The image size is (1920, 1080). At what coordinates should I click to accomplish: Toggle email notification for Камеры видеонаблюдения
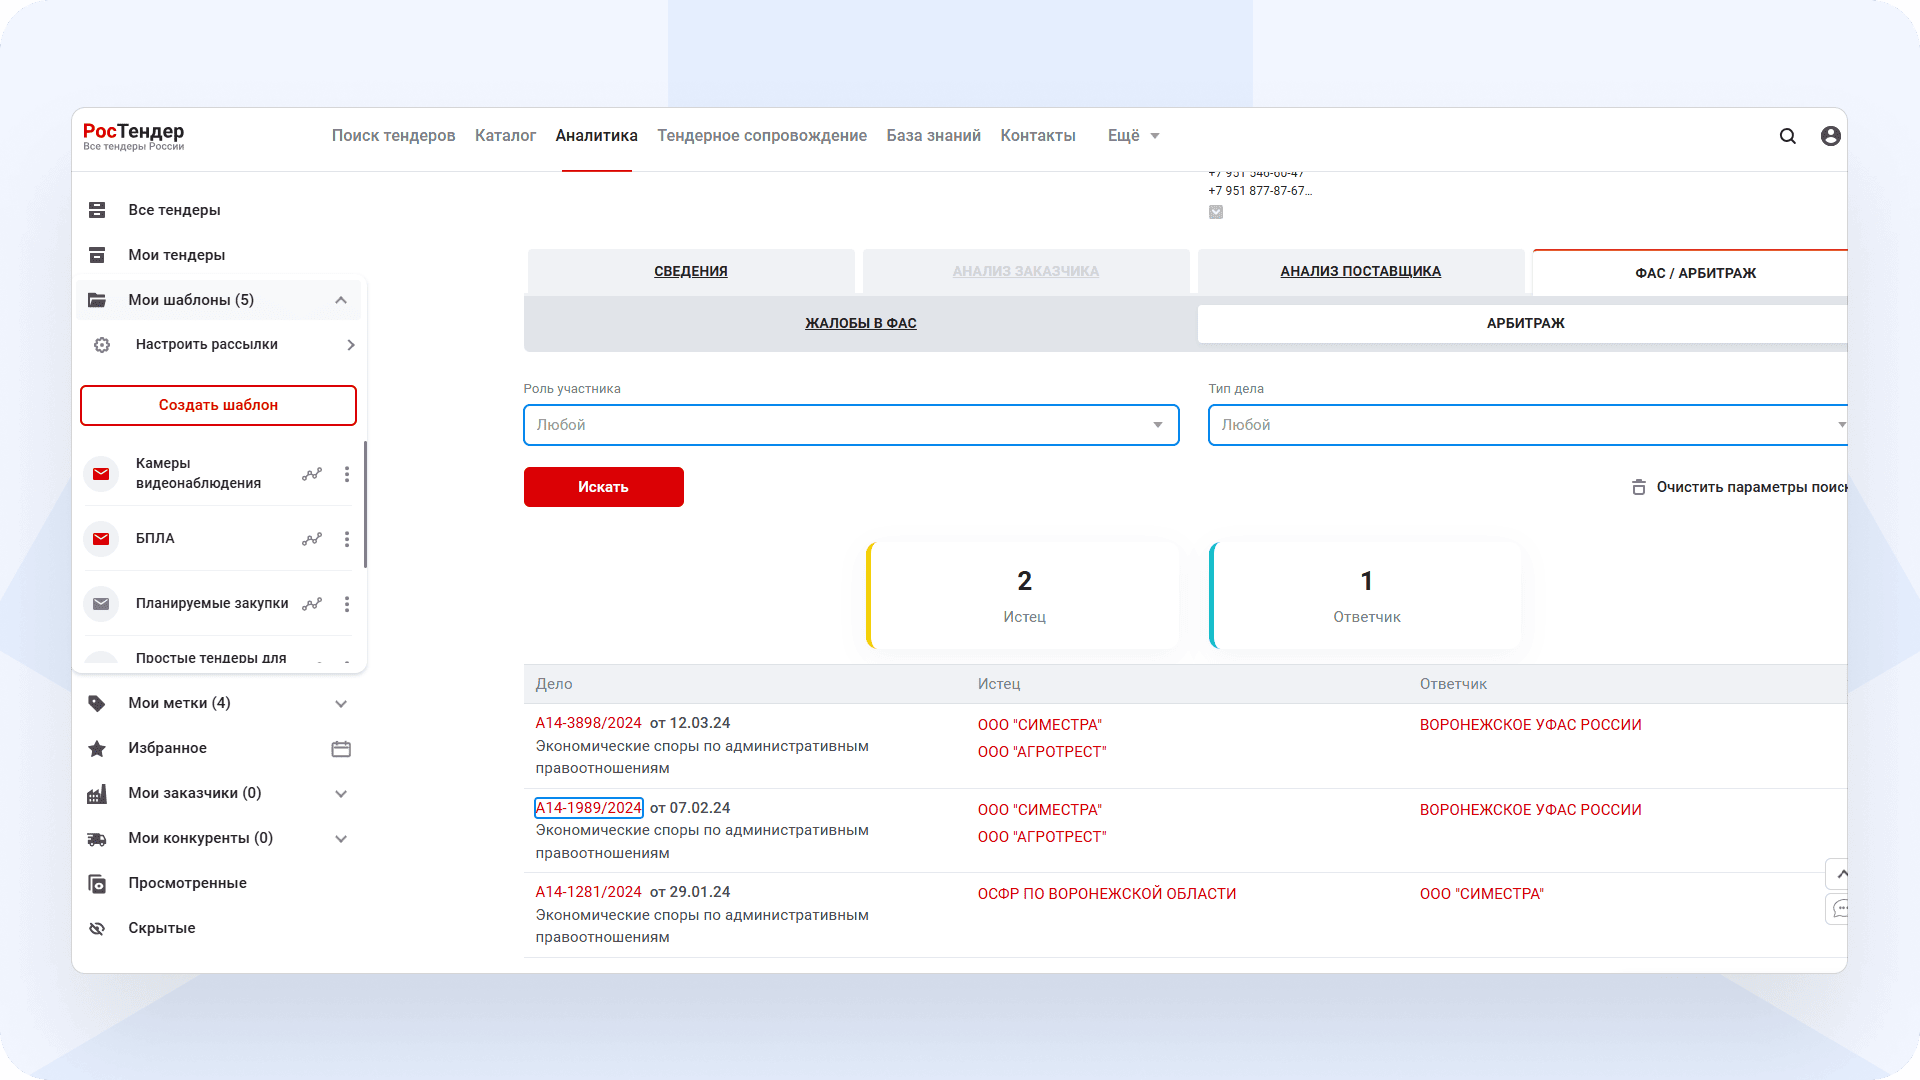(x=101, y=474)
